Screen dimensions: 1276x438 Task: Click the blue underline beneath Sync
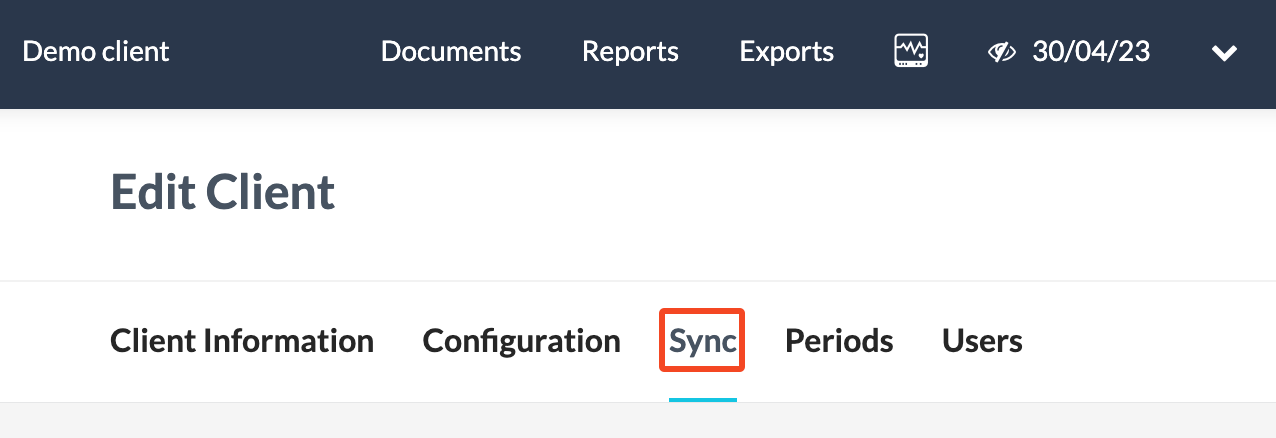703,400
